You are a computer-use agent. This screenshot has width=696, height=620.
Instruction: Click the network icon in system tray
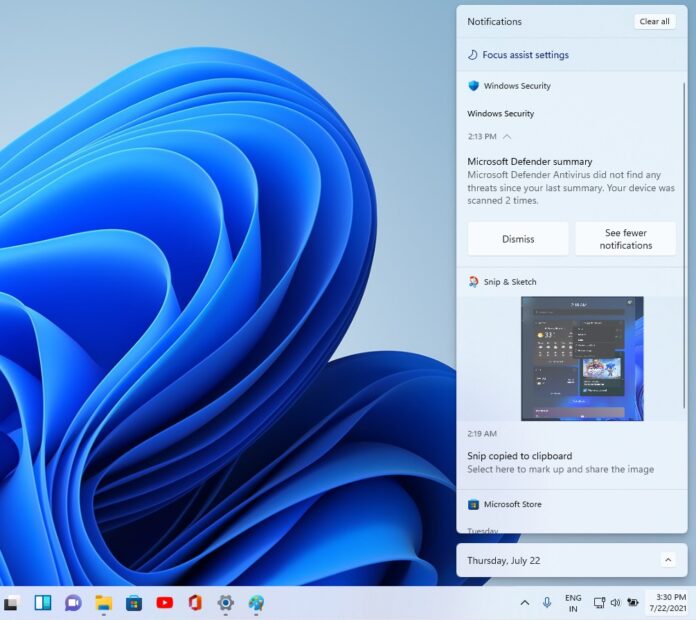pos(598,603)
